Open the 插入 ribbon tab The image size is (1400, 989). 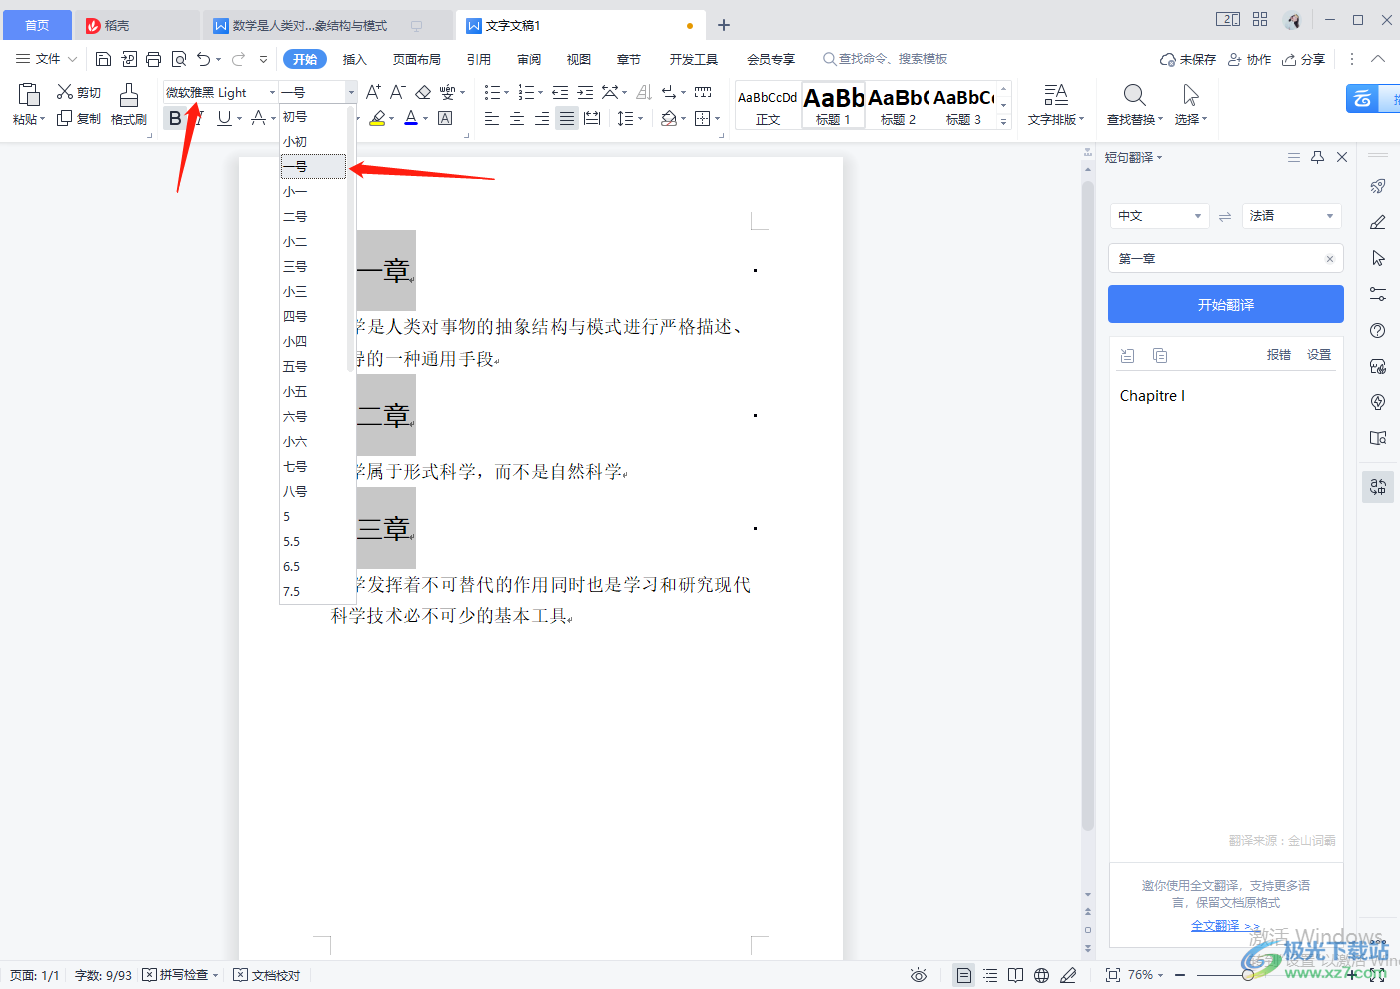(x=355, y=59)
